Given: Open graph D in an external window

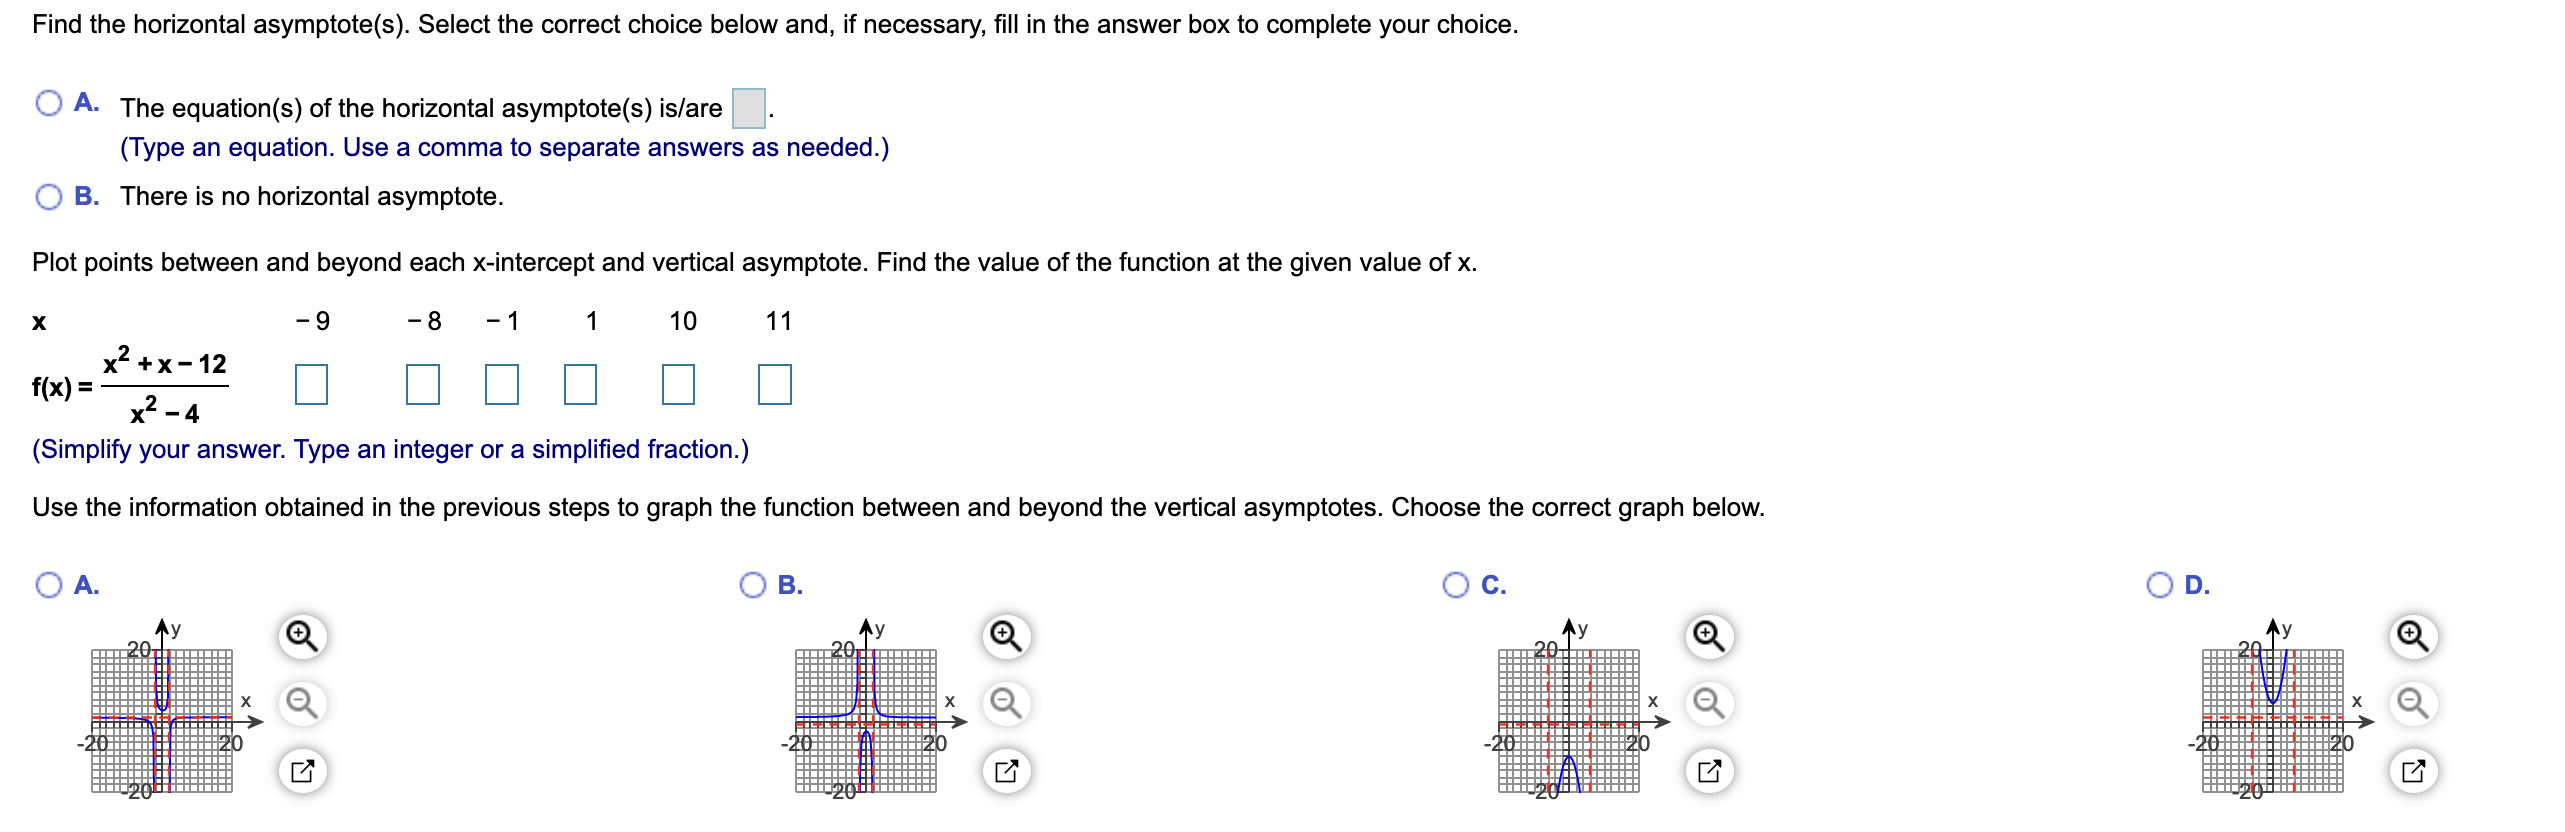Looking at the screenshot, I should pyautogui.click(x=2415, y=770).
